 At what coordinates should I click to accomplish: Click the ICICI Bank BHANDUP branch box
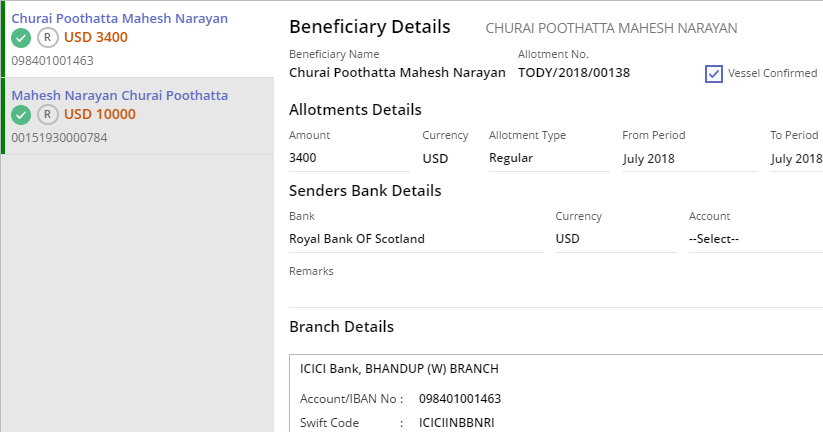click(556, 393)
